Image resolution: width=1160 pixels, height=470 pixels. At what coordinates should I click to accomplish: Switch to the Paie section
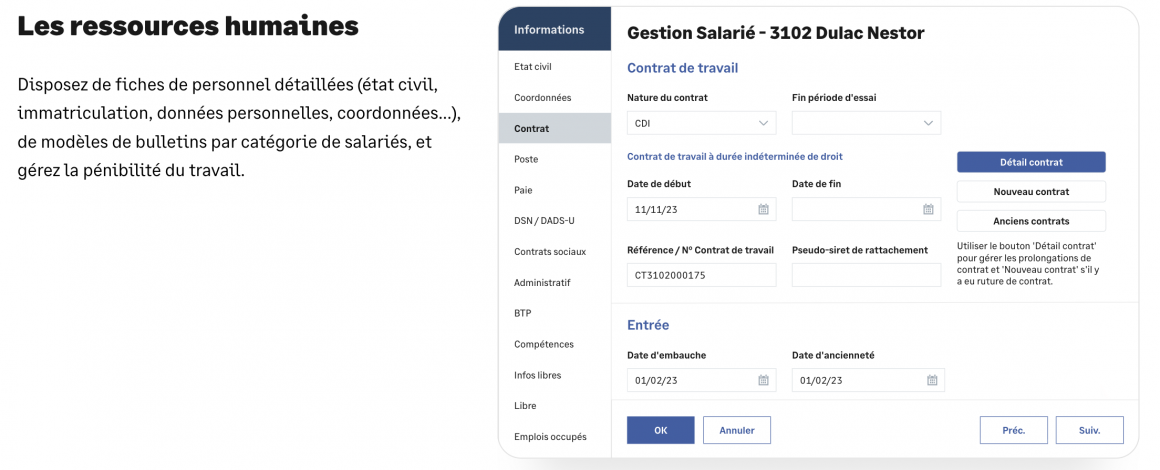524,190
